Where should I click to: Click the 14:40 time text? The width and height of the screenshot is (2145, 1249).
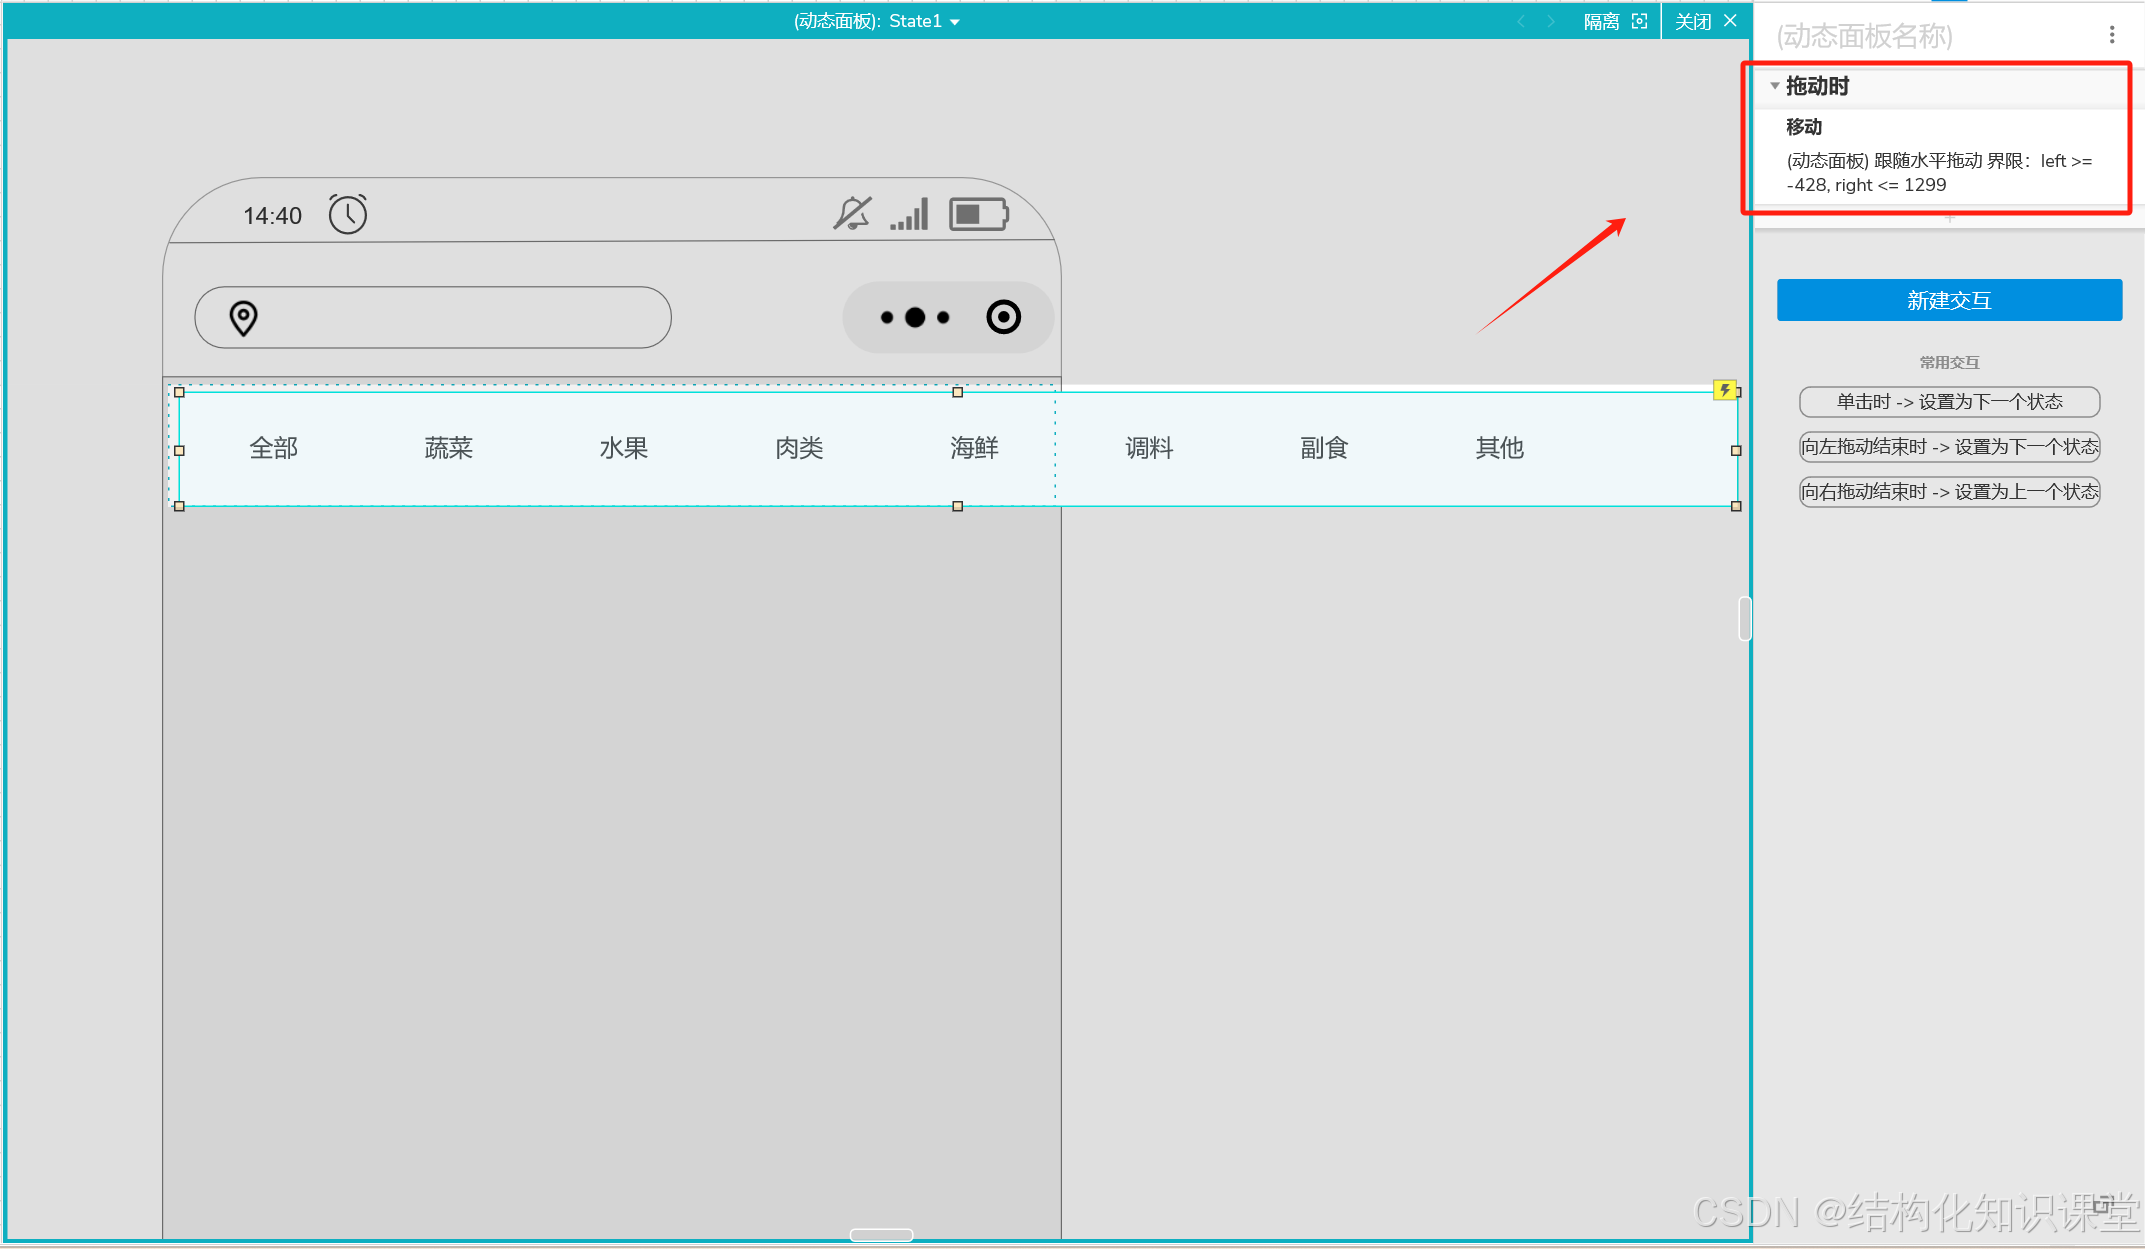point(272,216)
